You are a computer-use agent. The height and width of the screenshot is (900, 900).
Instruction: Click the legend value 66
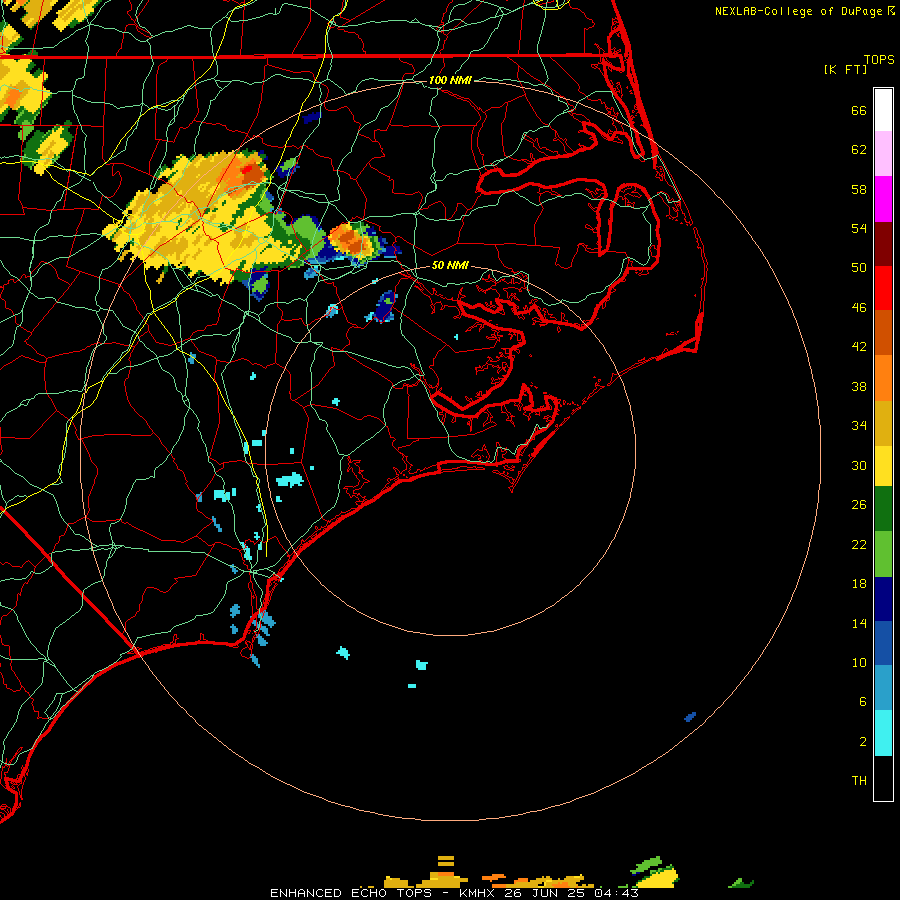point(859,111)
